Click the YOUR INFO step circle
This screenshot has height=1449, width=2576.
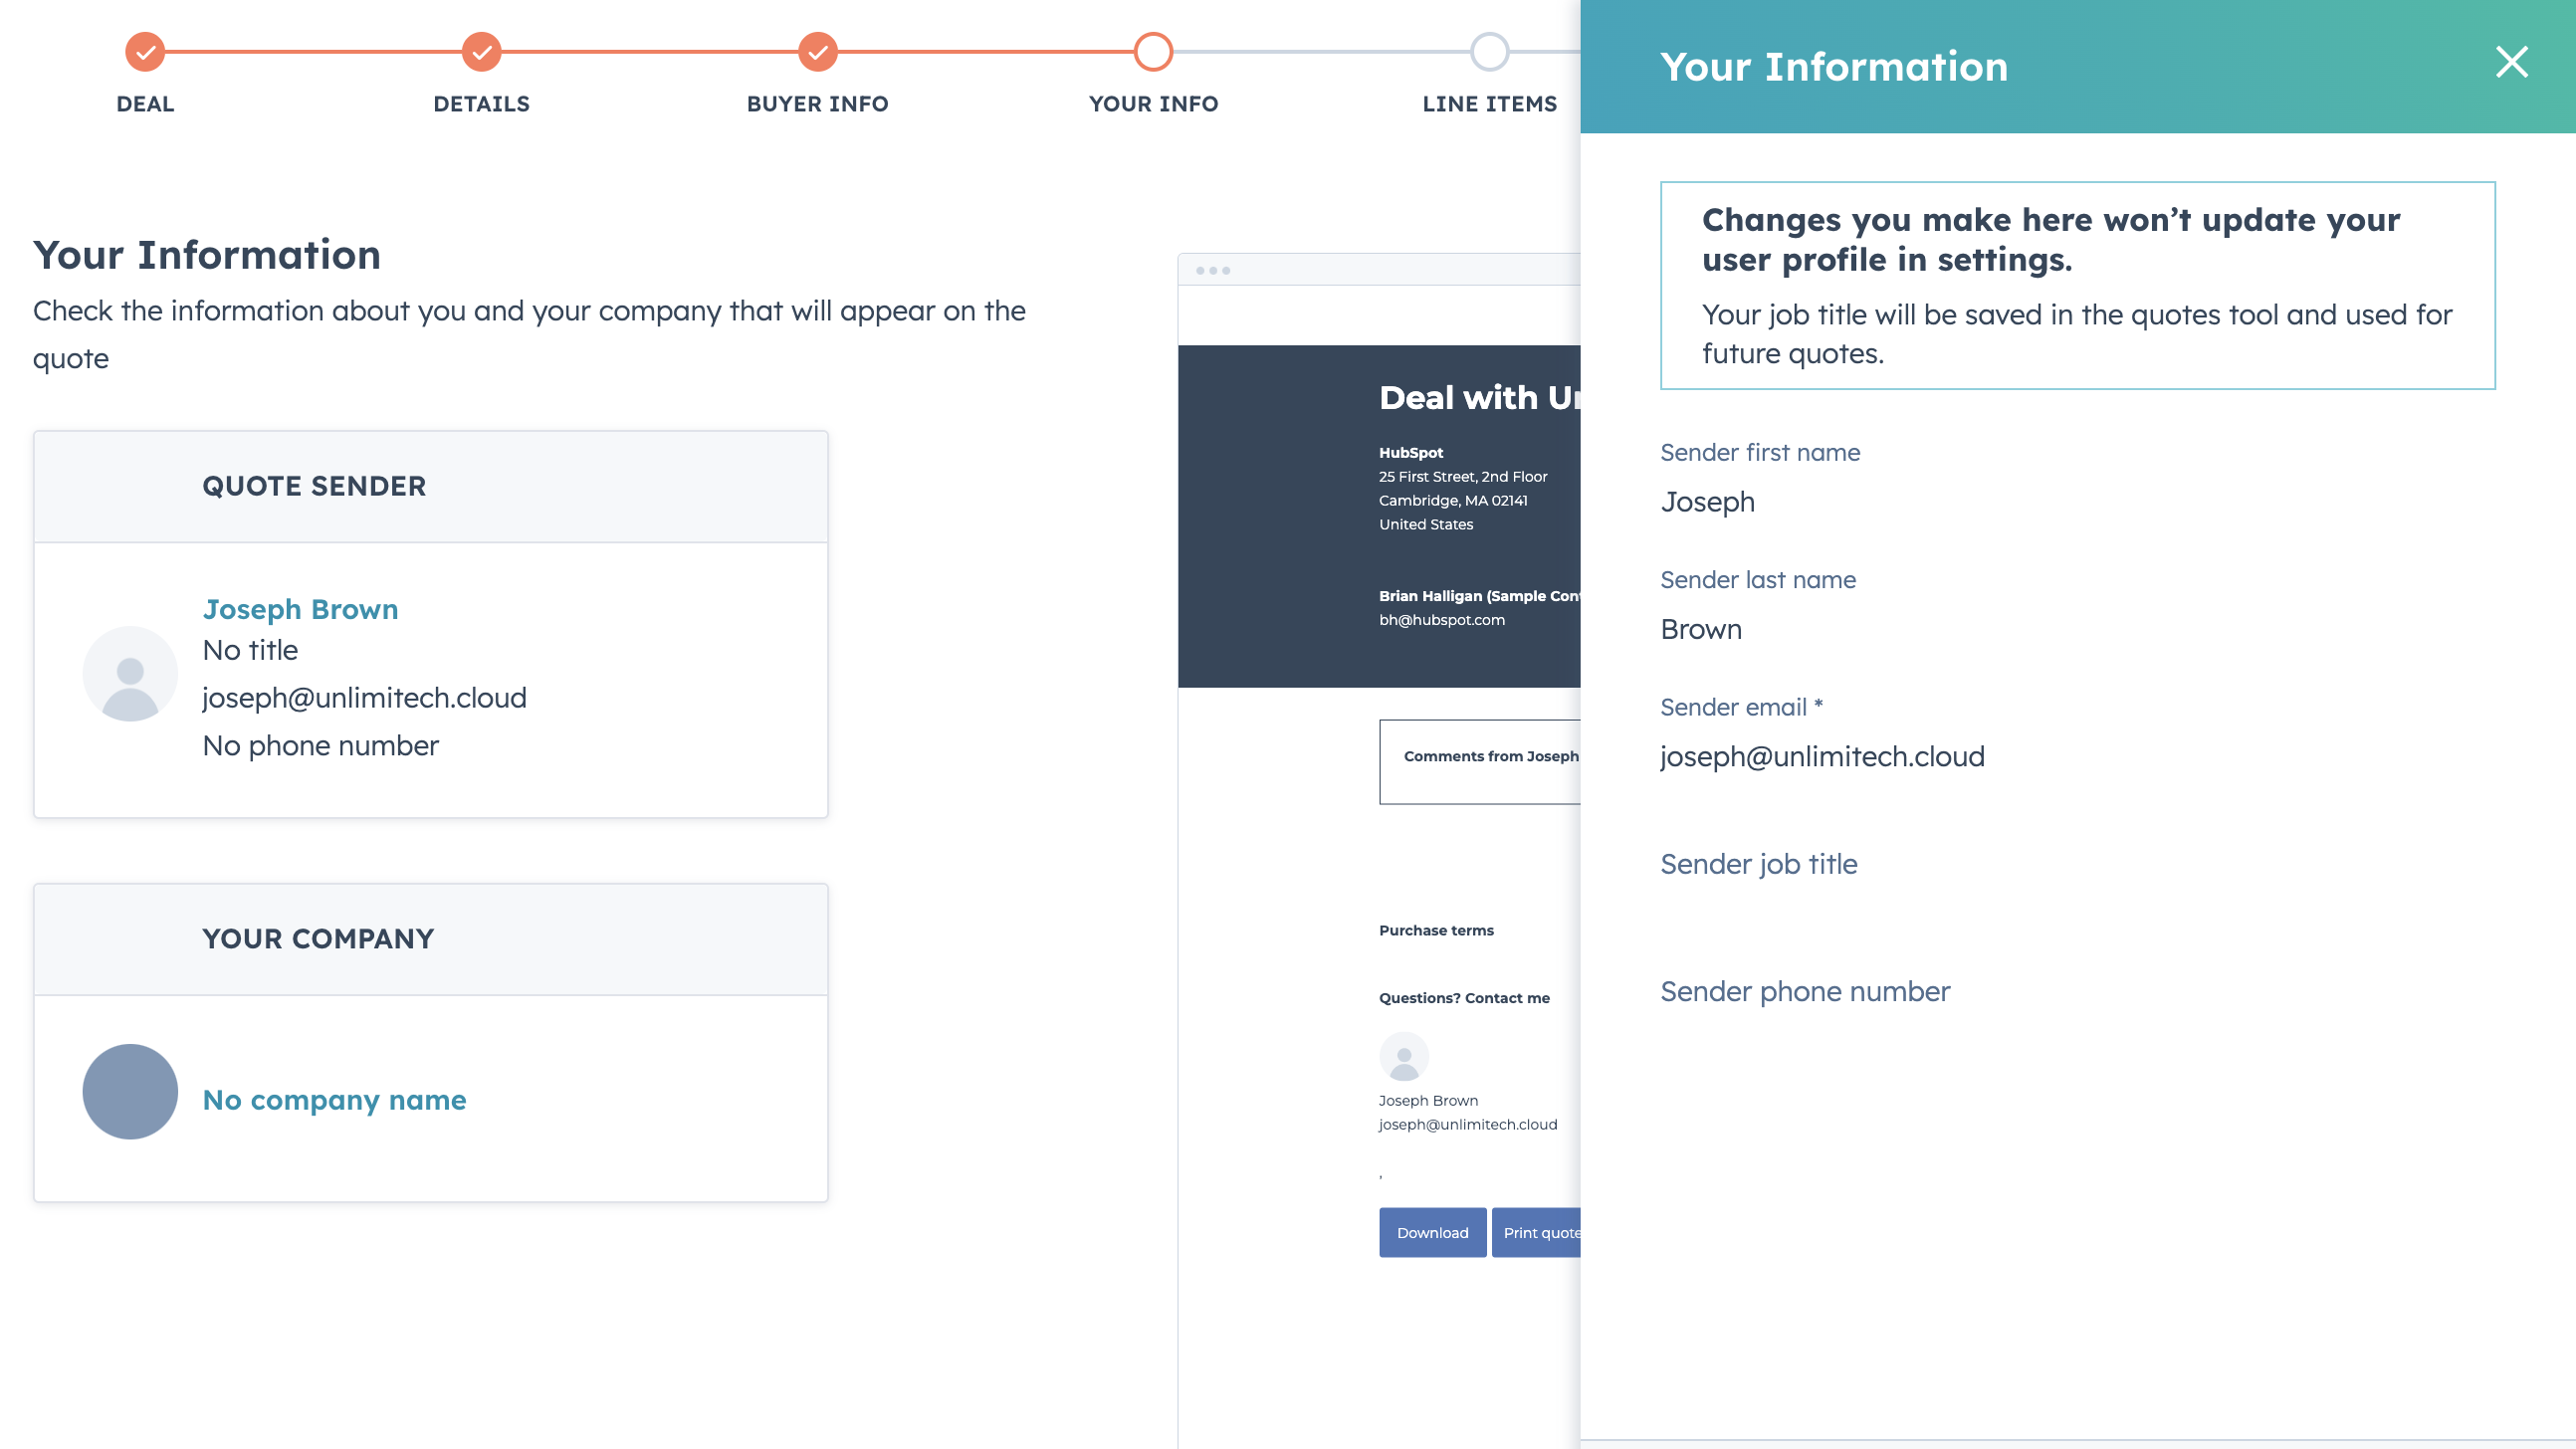coord(1153,52)
